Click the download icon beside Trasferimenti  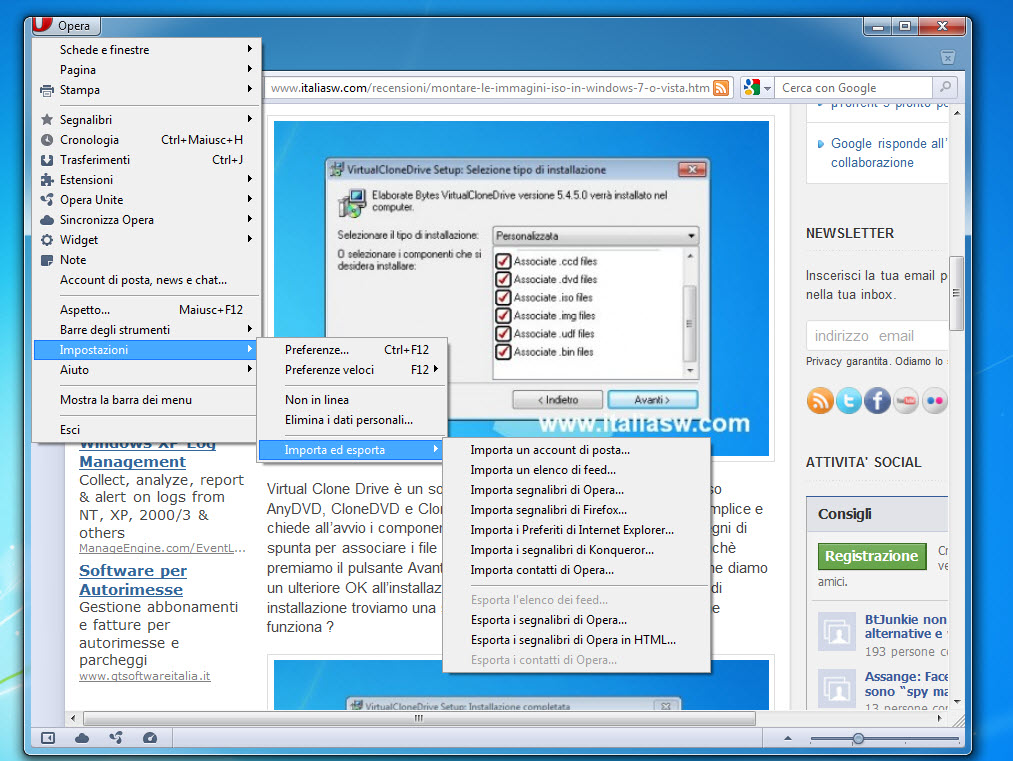click(x=47, y=160)
